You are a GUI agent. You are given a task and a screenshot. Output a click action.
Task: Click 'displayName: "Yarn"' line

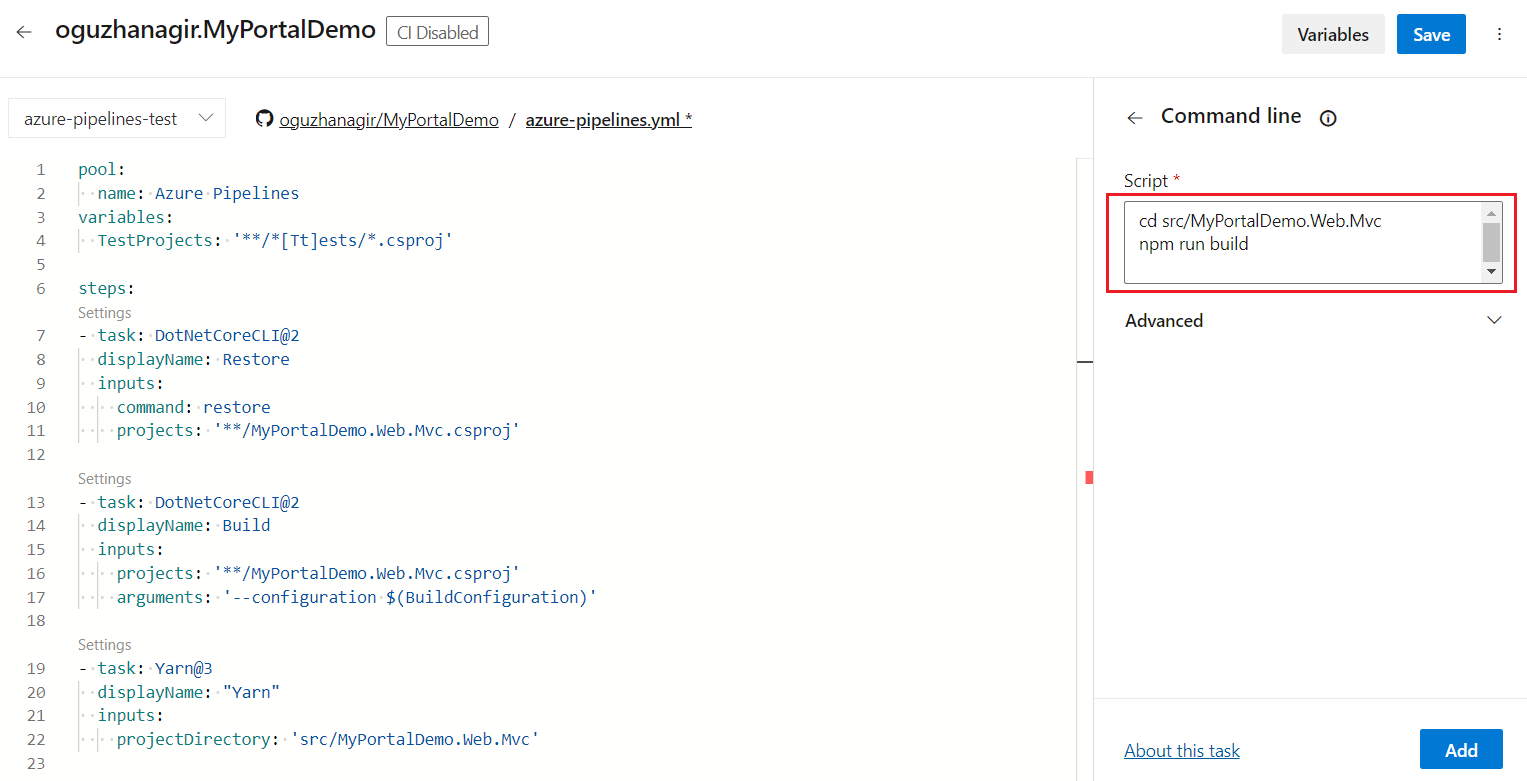[189, 692]
